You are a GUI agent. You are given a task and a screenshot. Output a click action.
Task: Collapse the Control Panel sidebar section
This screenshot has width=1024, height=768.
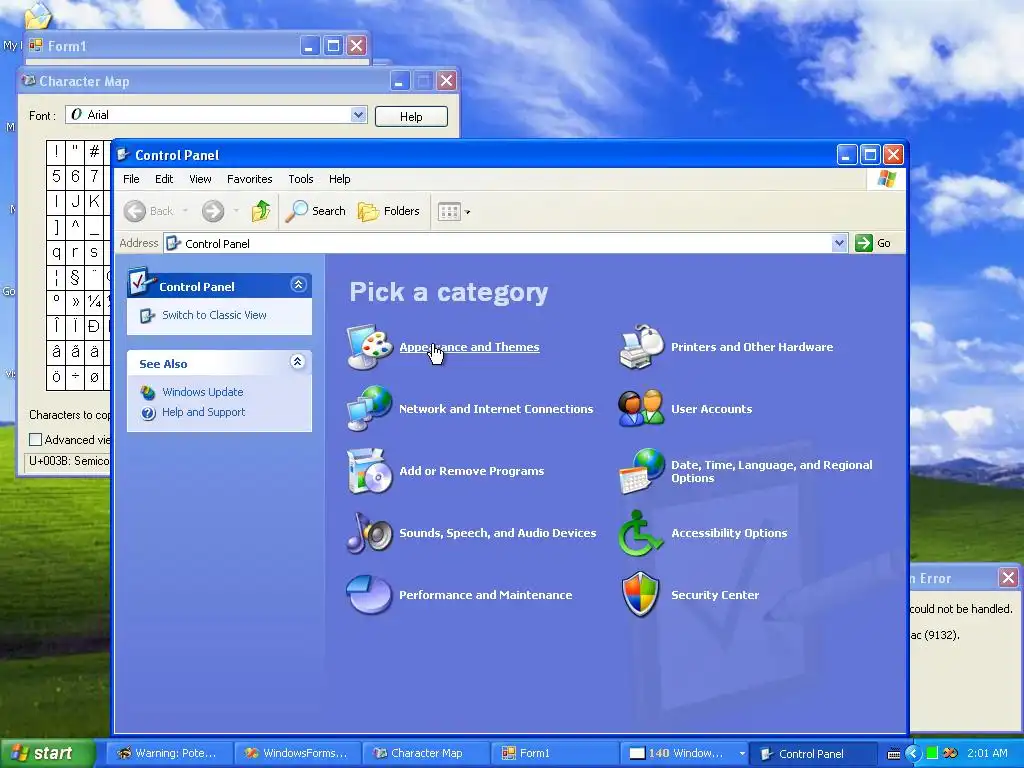click(x=298, y=285)
